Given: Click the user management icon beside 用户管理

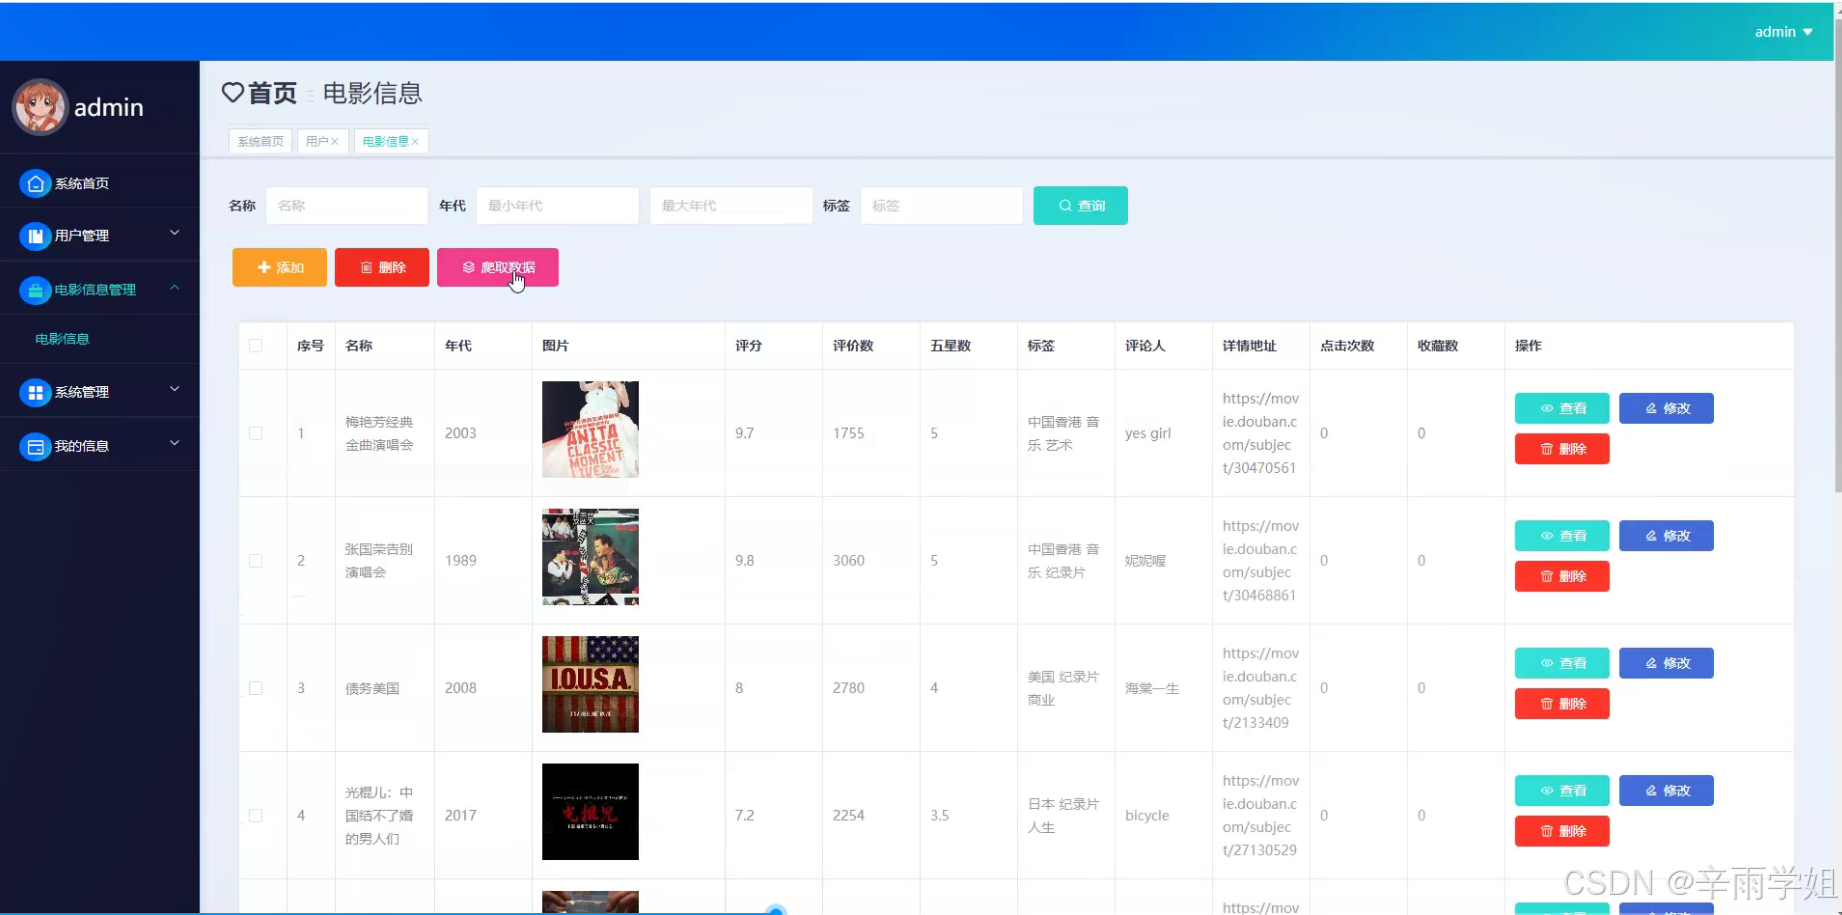Looking at the screenshot, I should [x=35, y=236].
